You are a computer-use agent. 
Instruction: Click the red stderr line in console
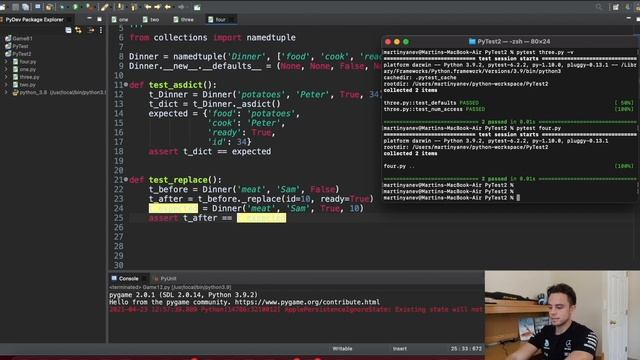[296, 309]
